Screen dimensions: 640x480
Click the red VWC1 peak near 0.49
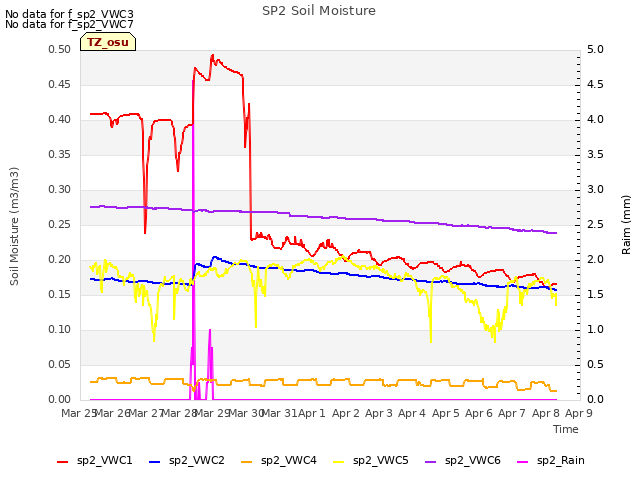coord(212,56)
